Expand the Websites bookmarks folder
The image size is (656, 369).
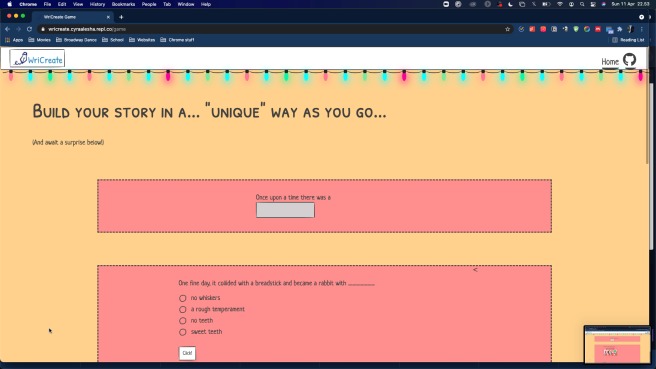click(x=142, y=40)
